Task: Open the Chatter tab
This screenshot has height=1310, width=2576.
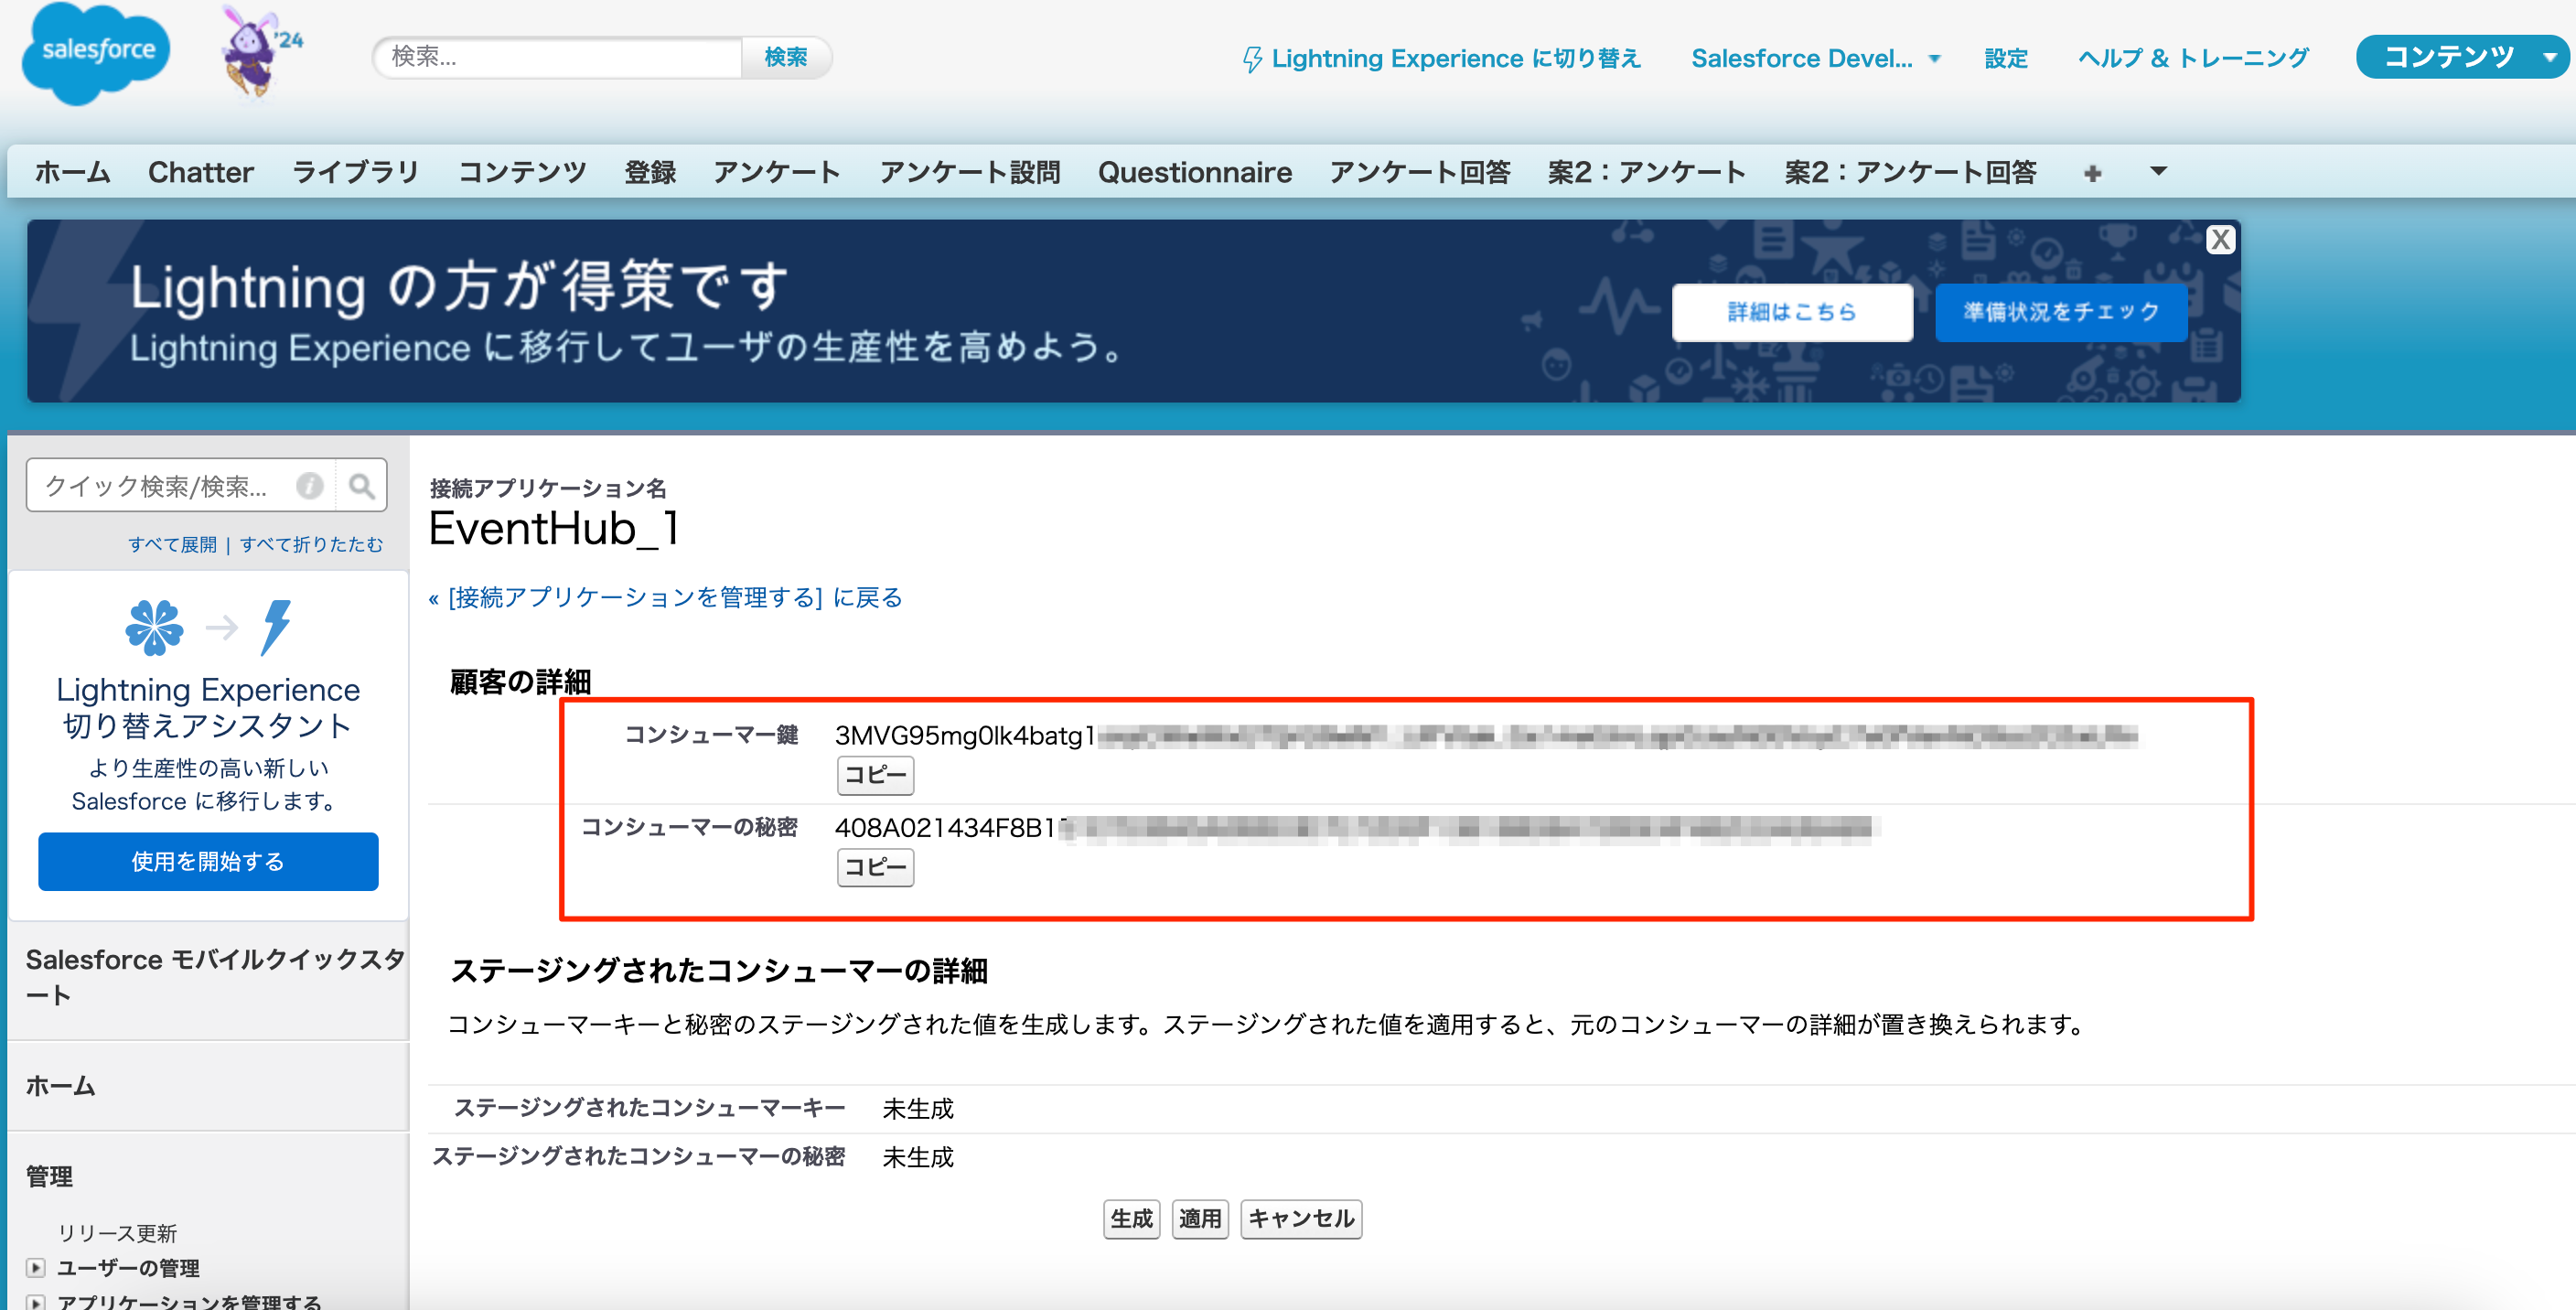Action: tap(200, 172)
